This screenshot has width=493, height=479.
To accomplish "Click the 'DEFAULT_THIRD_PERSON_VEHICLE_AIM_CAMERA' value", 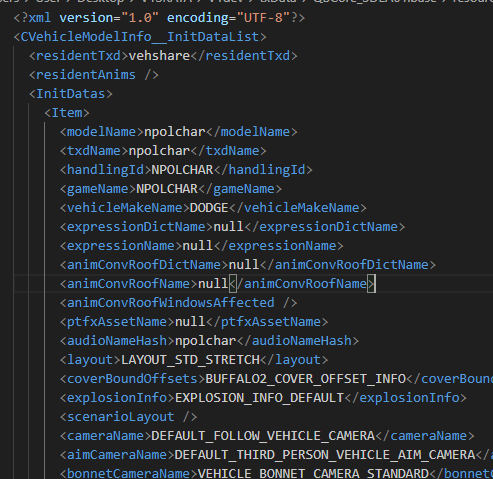I will pos(325,455).
